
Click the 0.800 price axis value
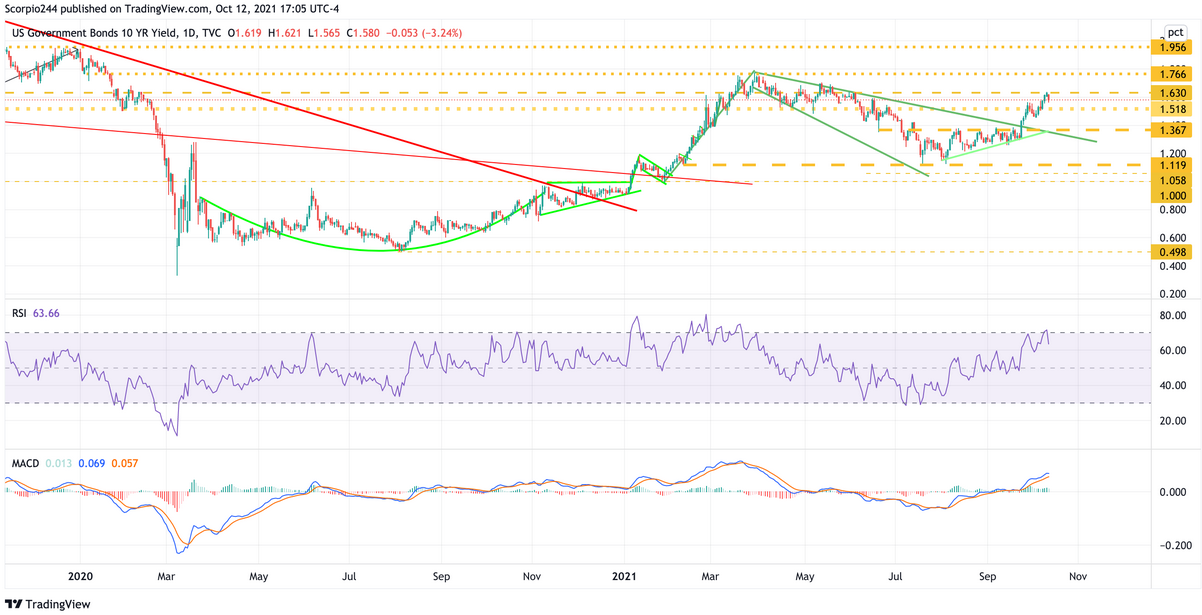click(1173, 210)
